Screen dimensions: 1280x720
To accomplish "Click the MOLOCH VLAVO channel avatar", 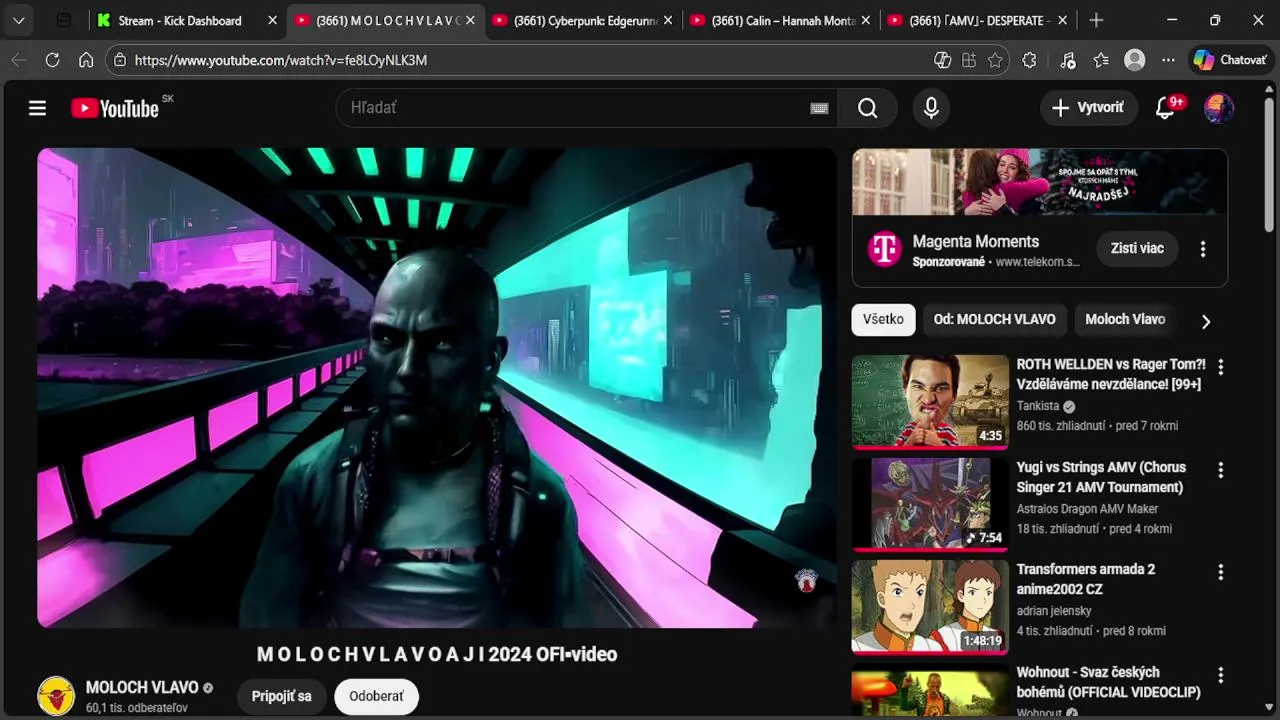I will pos(56,696).
